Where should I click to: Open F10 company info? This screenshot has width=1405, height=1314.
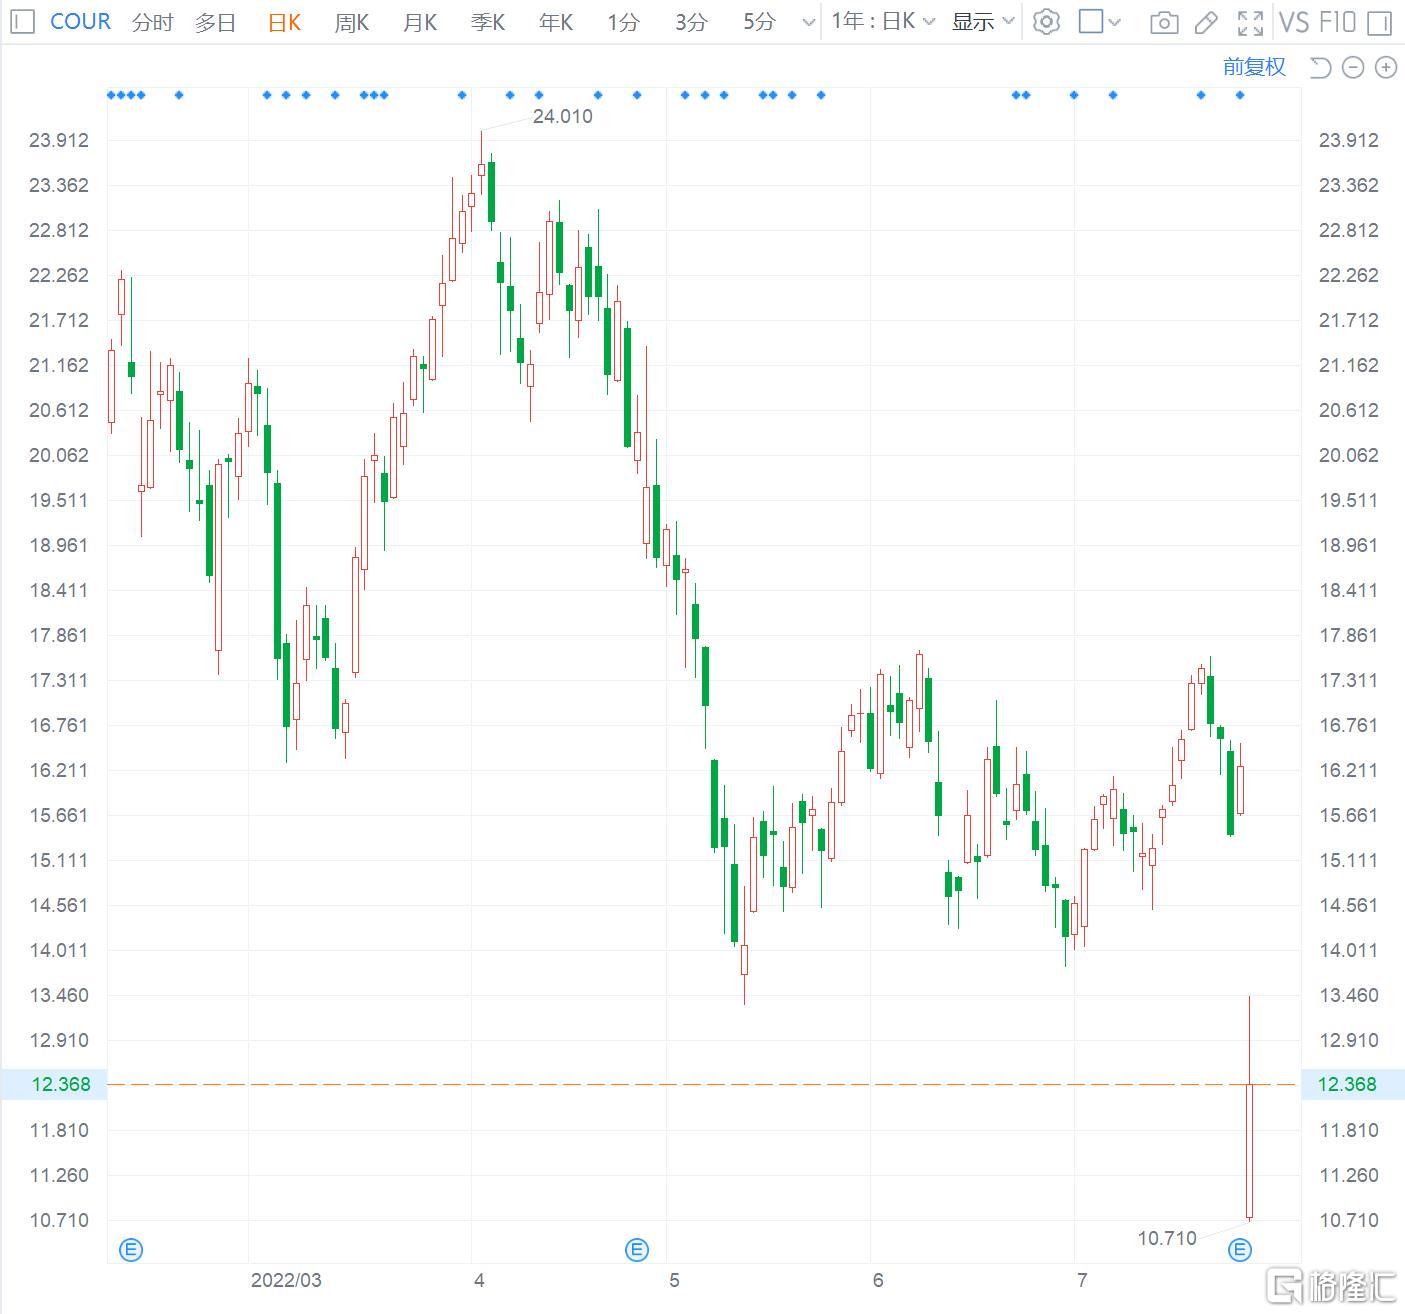coord(1337,22)
